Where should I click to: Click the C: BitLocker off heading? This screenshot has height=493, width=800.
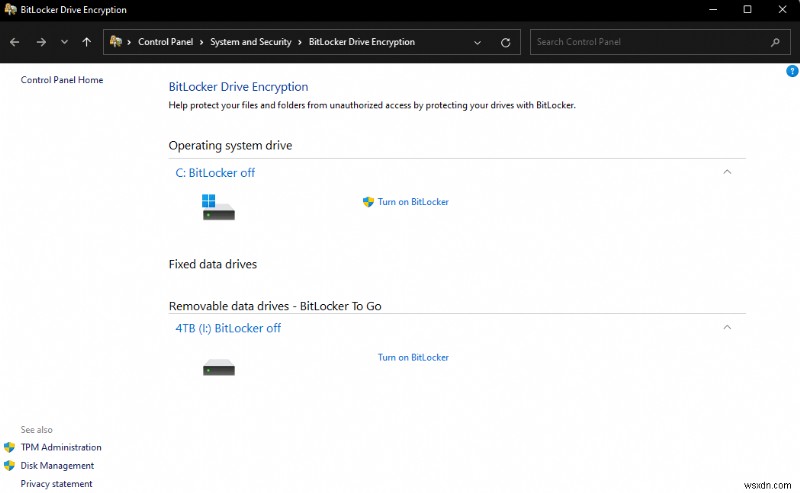pos(215,173)
